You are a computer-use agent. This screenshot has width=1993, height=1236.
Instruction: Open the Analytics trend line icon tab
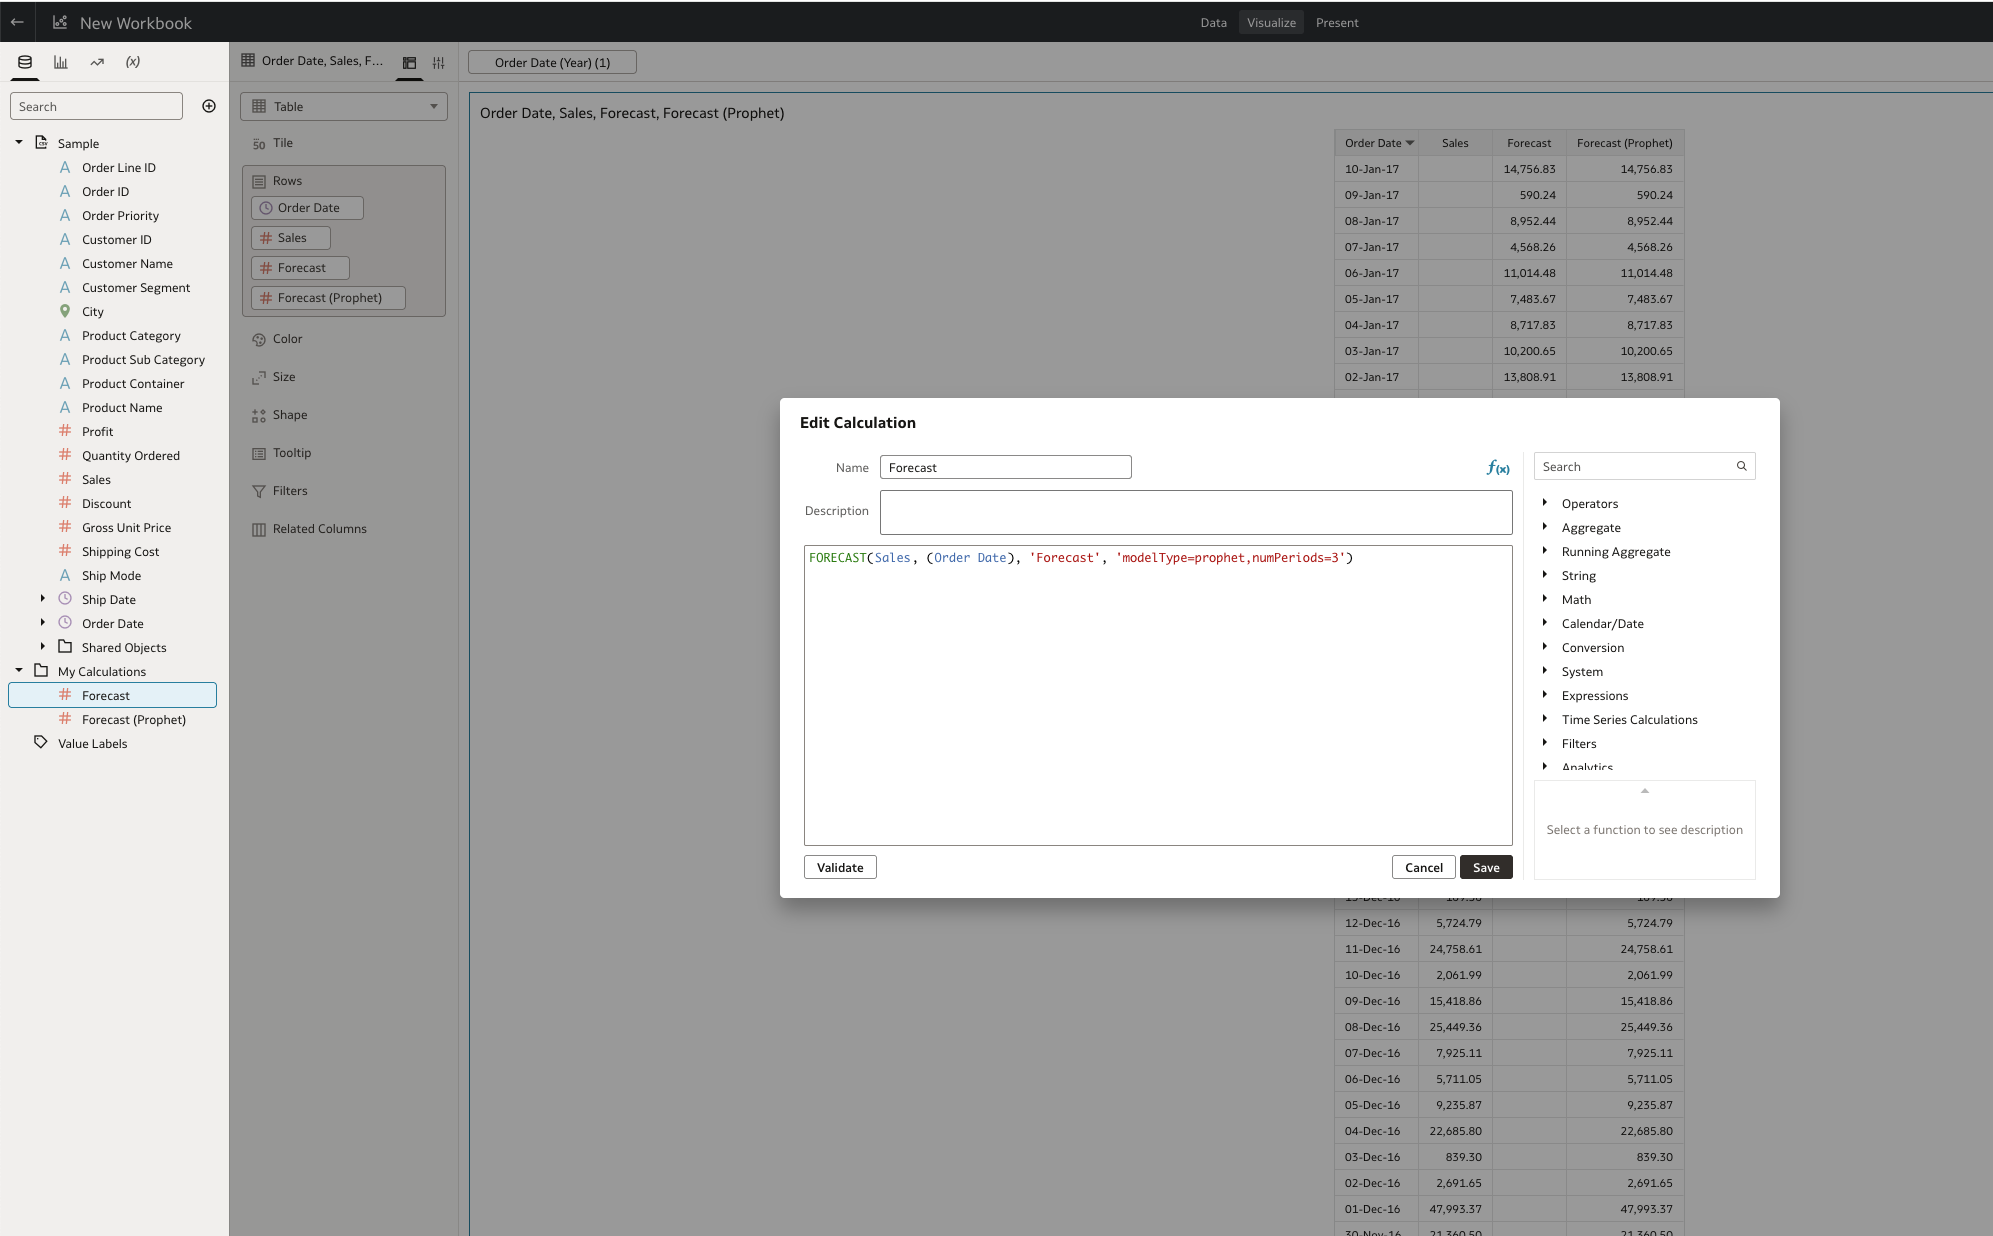(x=97, y=62)
